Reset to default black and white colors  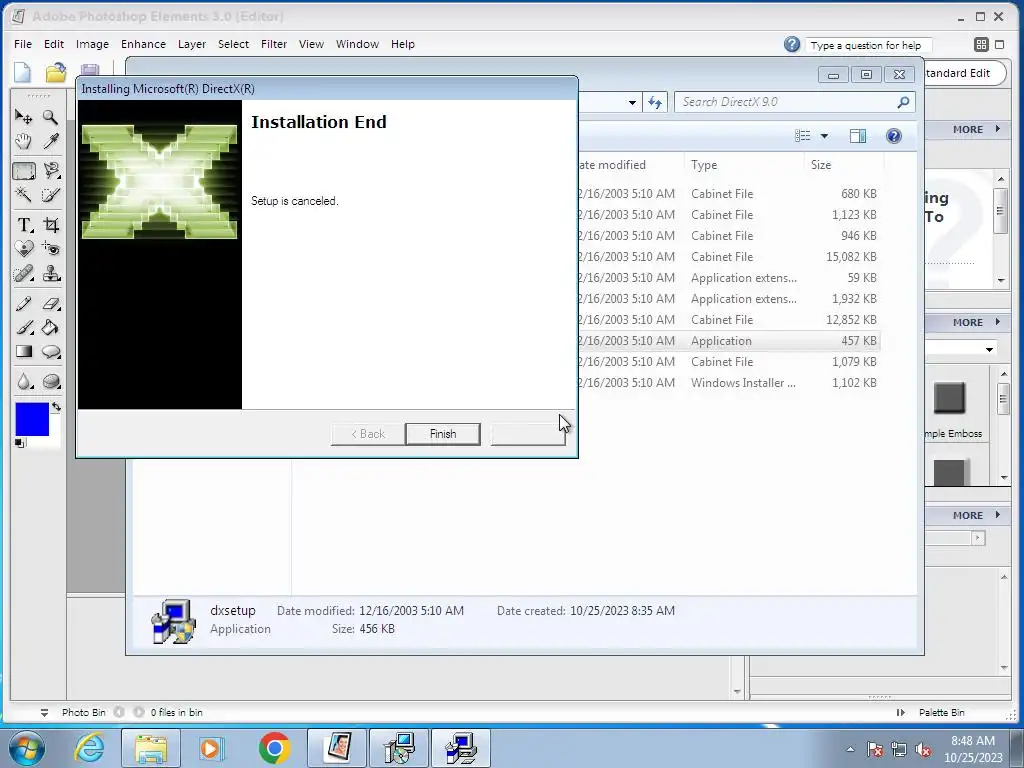pos(20,443)
